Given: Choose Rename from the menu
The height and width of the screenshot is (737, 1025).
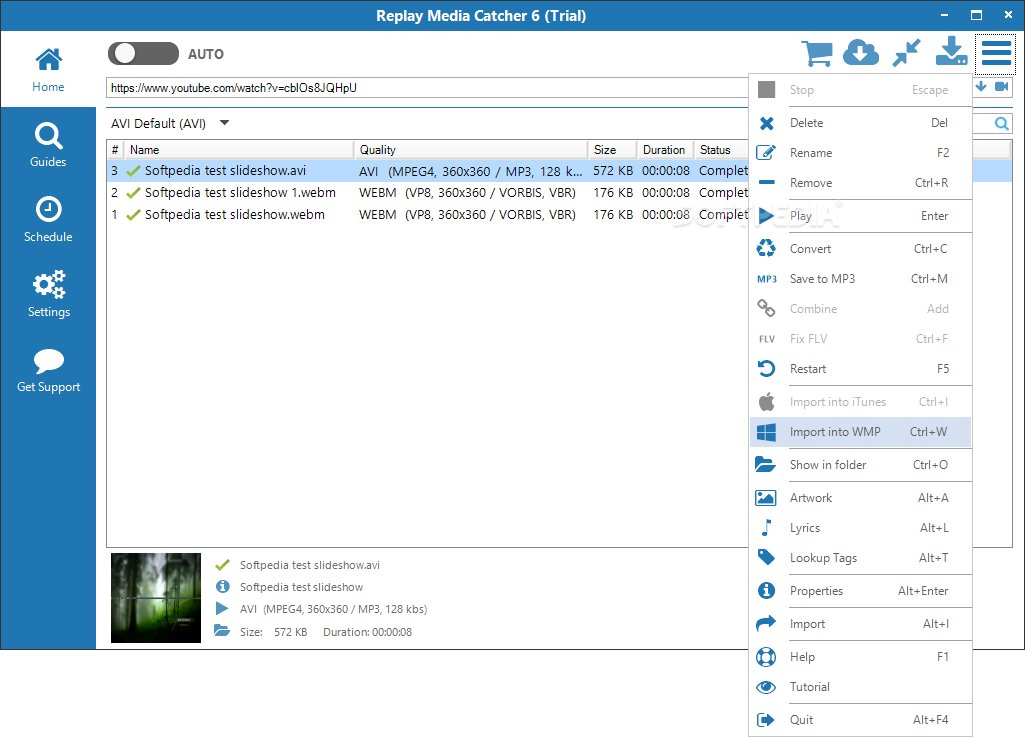Looking at the screenshot, I should coord(860,153).
